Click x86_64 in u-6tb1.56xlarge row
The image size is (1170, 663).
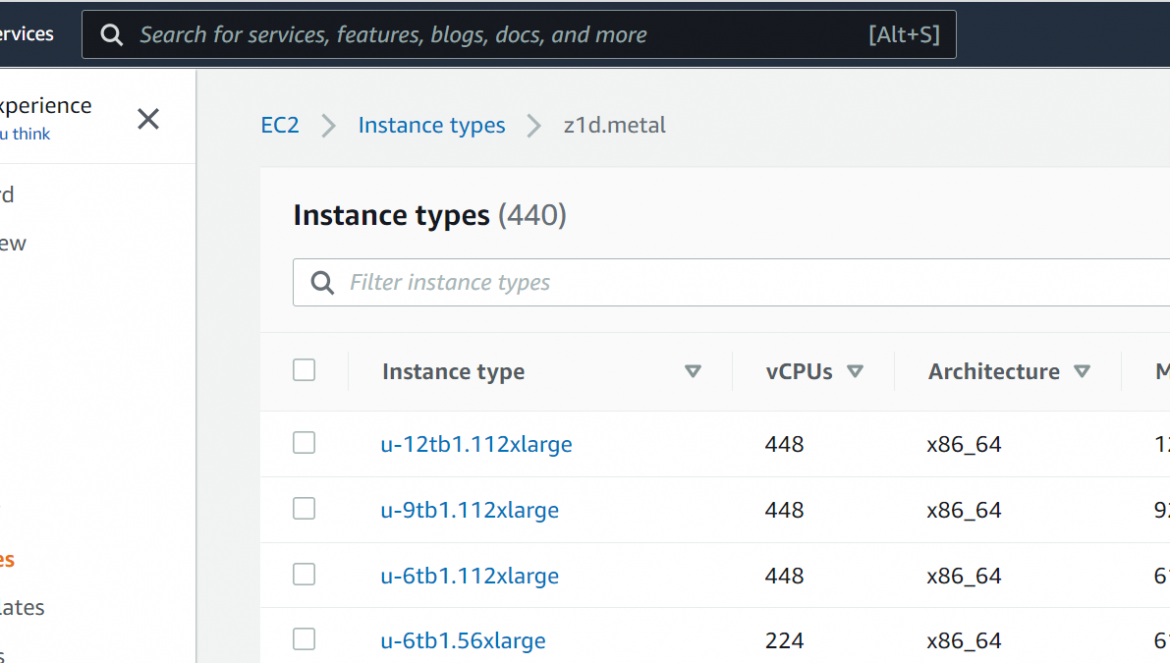964,641
